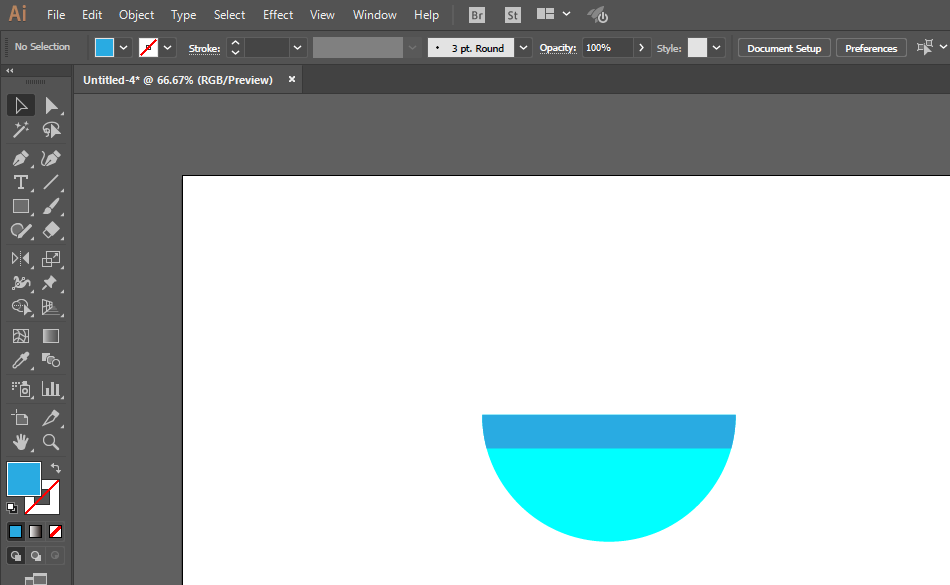This screenshot has height=585, width=950.
Task: Select the Mesh tool
Action: point(21,336)
